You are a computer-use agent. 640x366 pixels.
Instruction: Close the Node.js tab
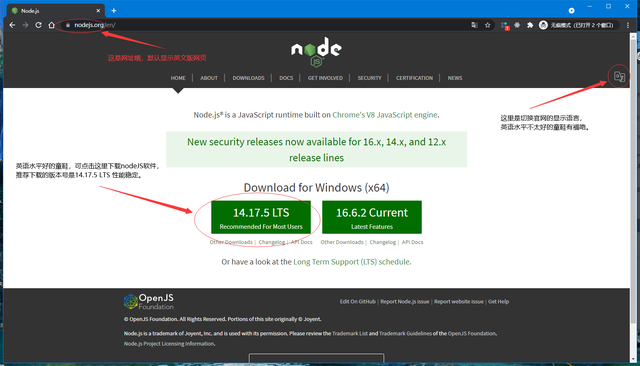(x=98, y=11)
